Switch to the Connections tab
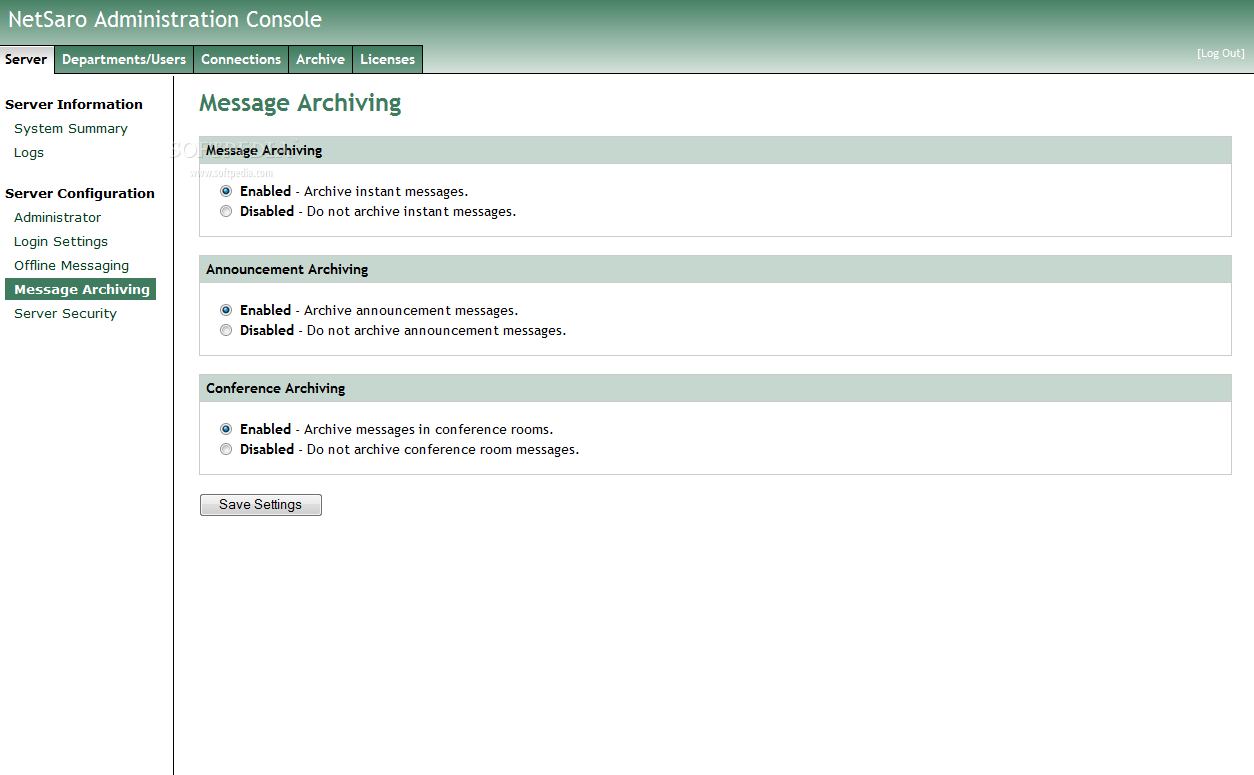 point(241,59)
